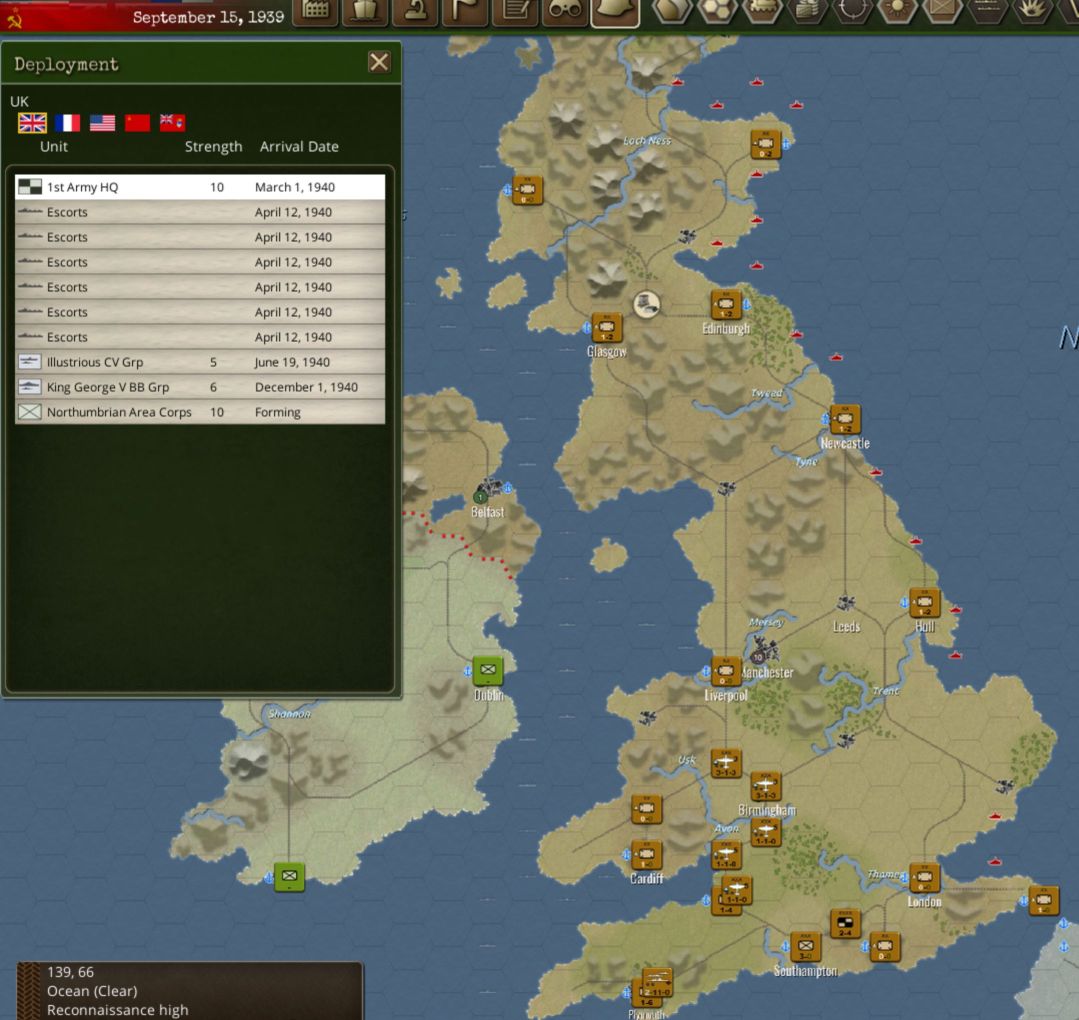Toggle the tank unit overlay
This screenshot has height=1020, width=1079.
[x=762, y=11]
